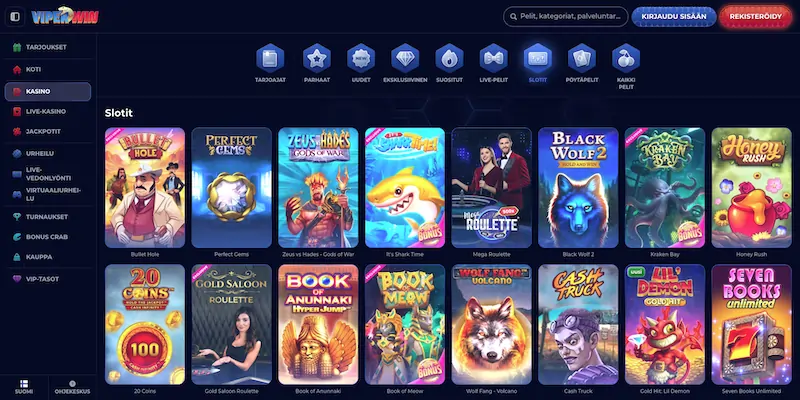800x400 pixels.
Task: Launch the Black Wolf 2 game thumbnail
Action: pos(578,187)
